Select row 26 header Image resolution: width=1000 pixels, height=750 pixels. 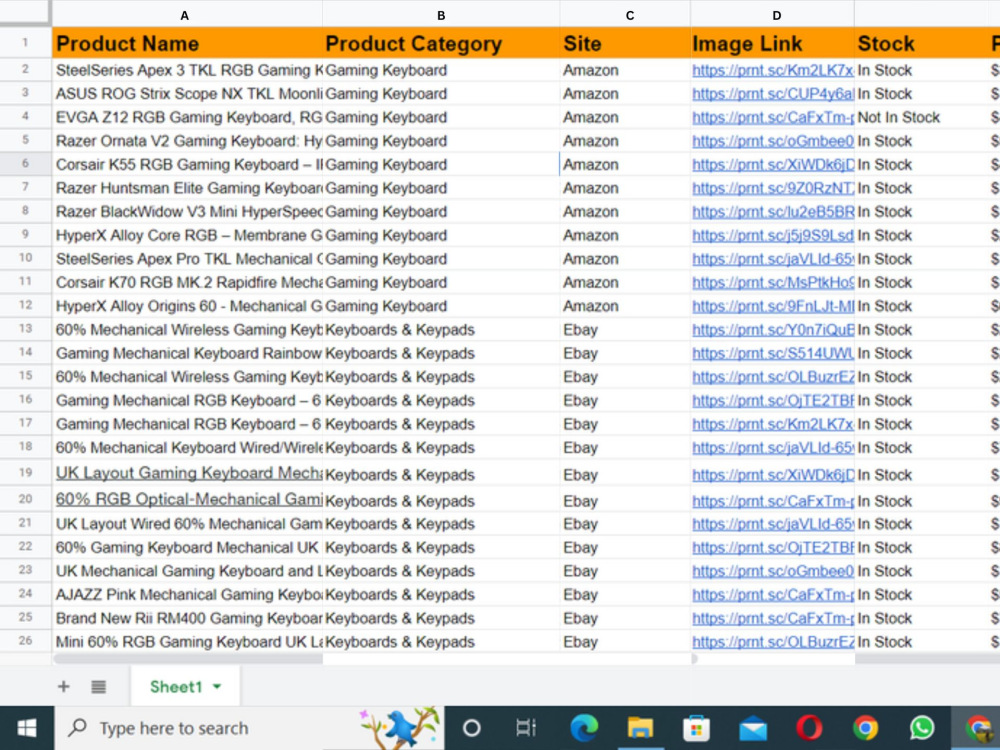[26, 641]
